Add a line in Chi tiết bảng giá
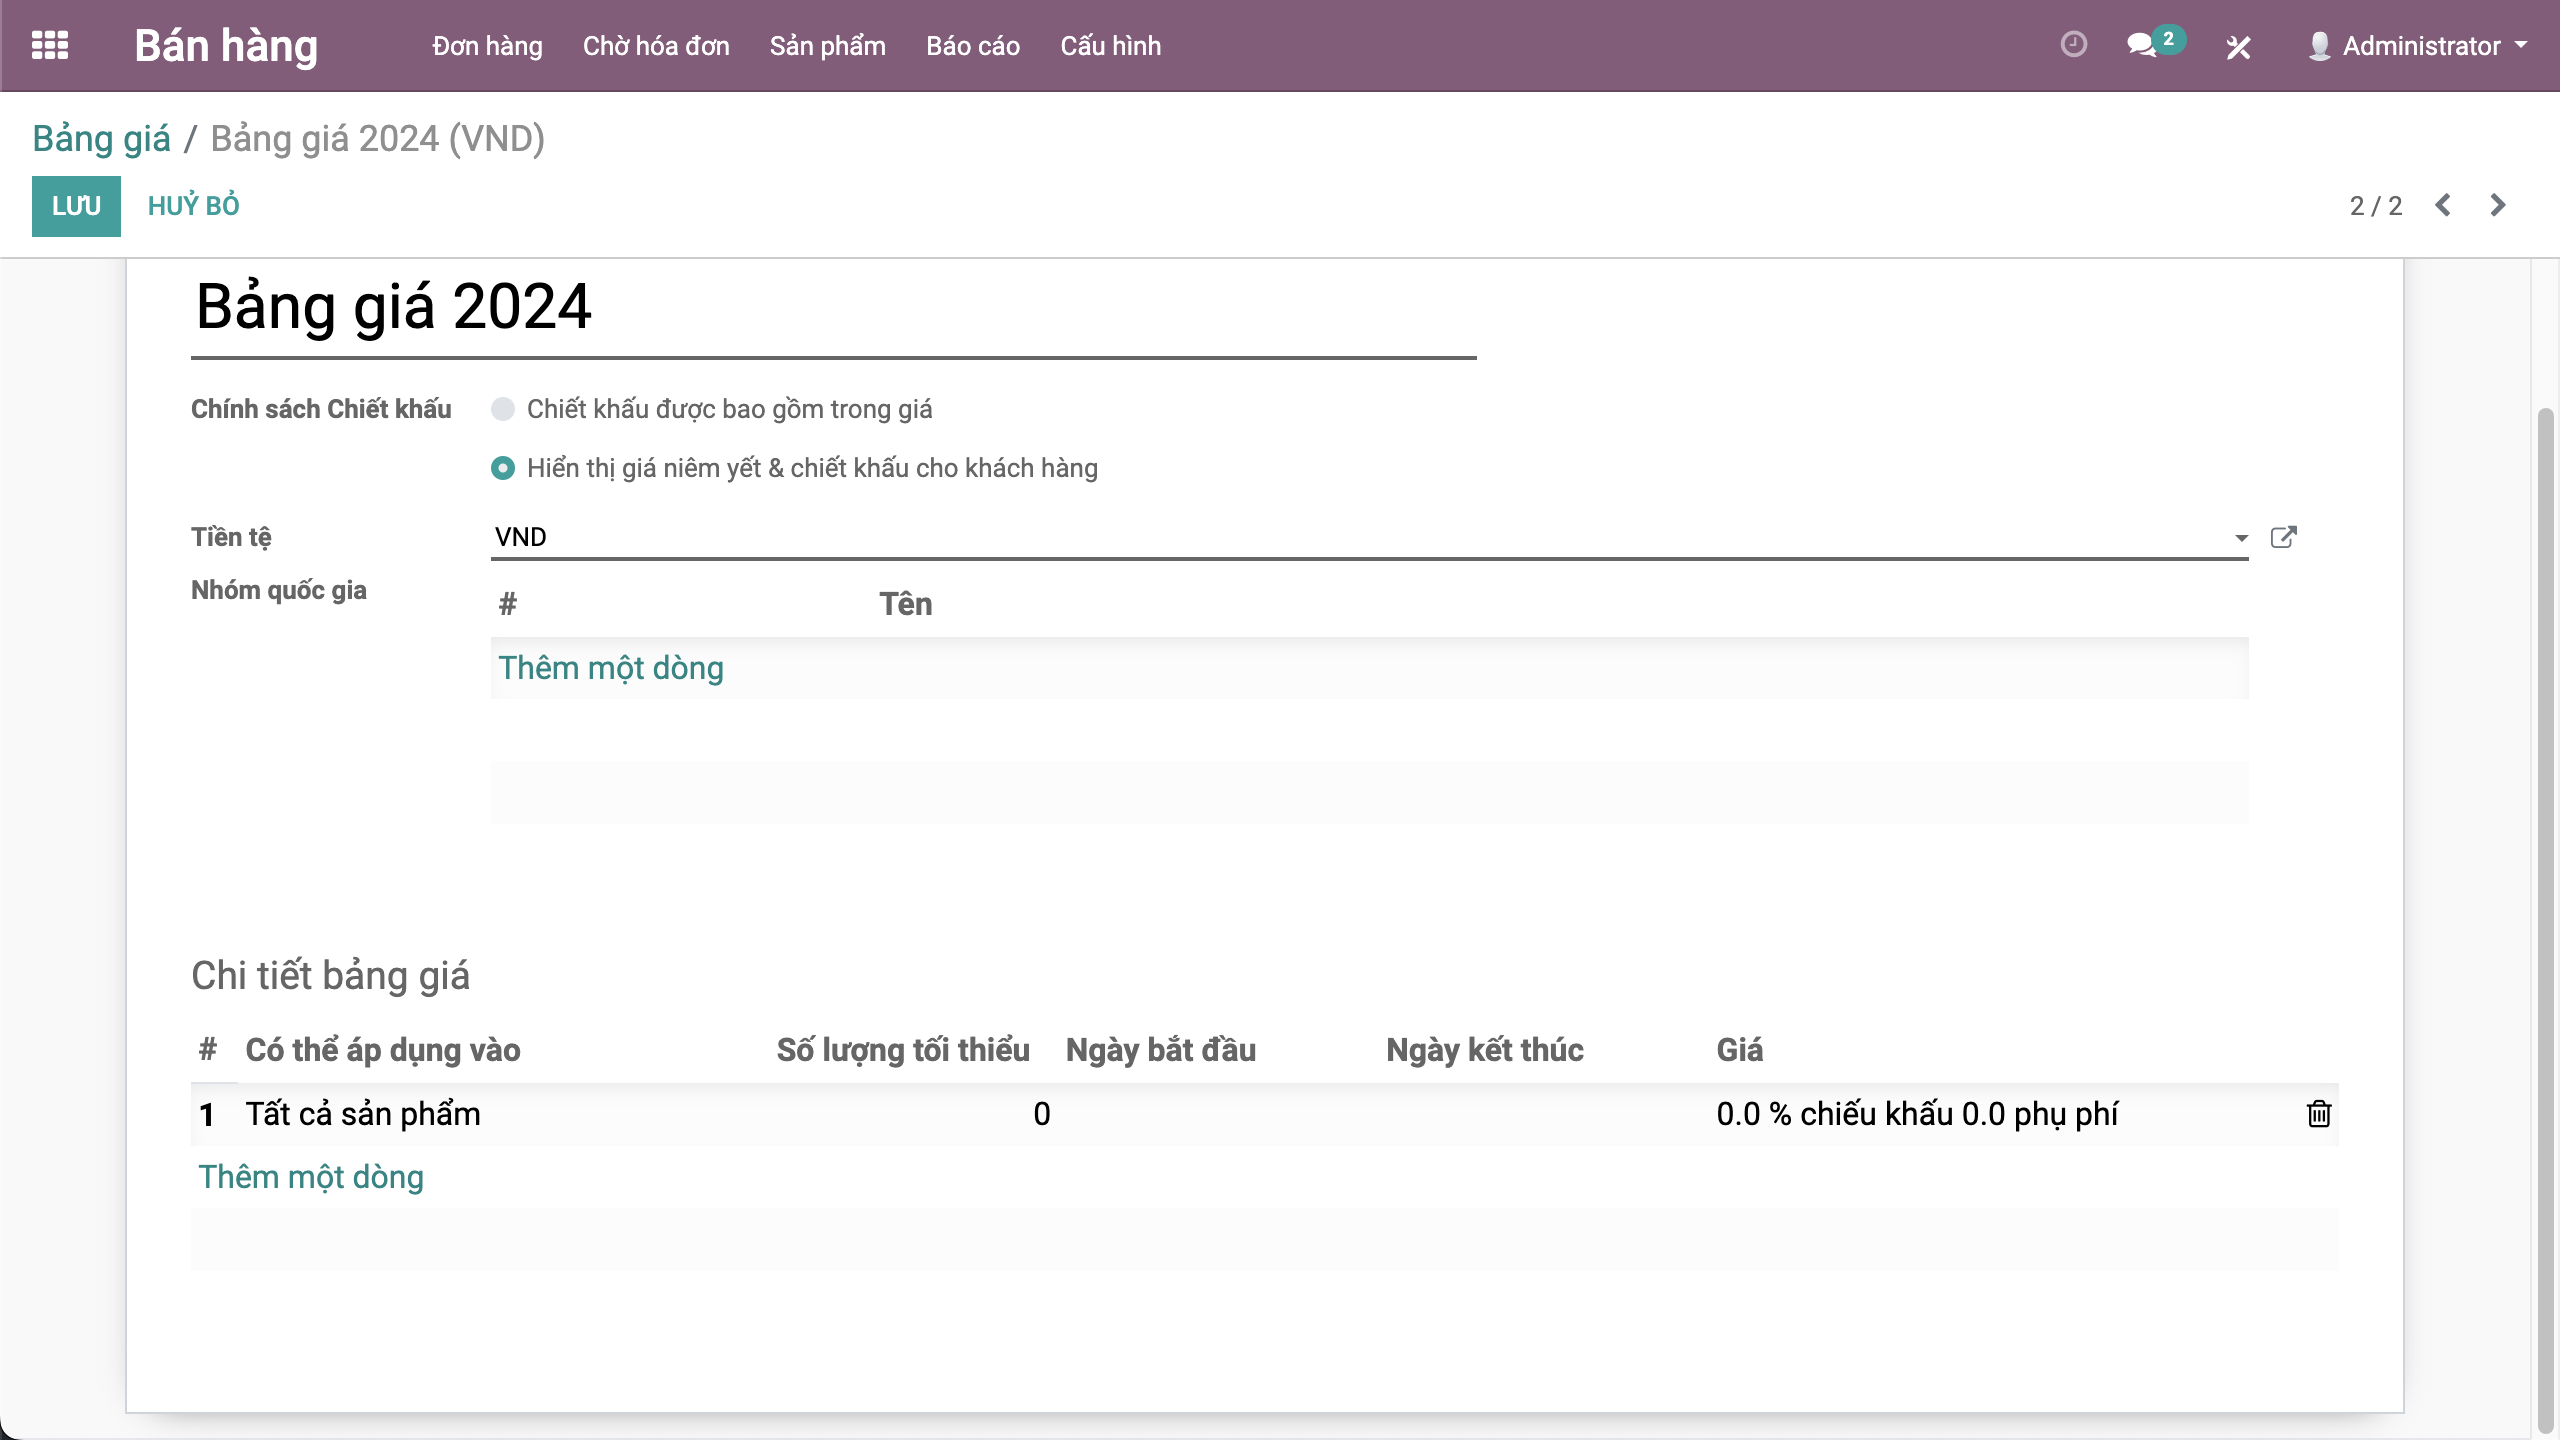Screen dimensions: 2560x1440 (311, 1177)
